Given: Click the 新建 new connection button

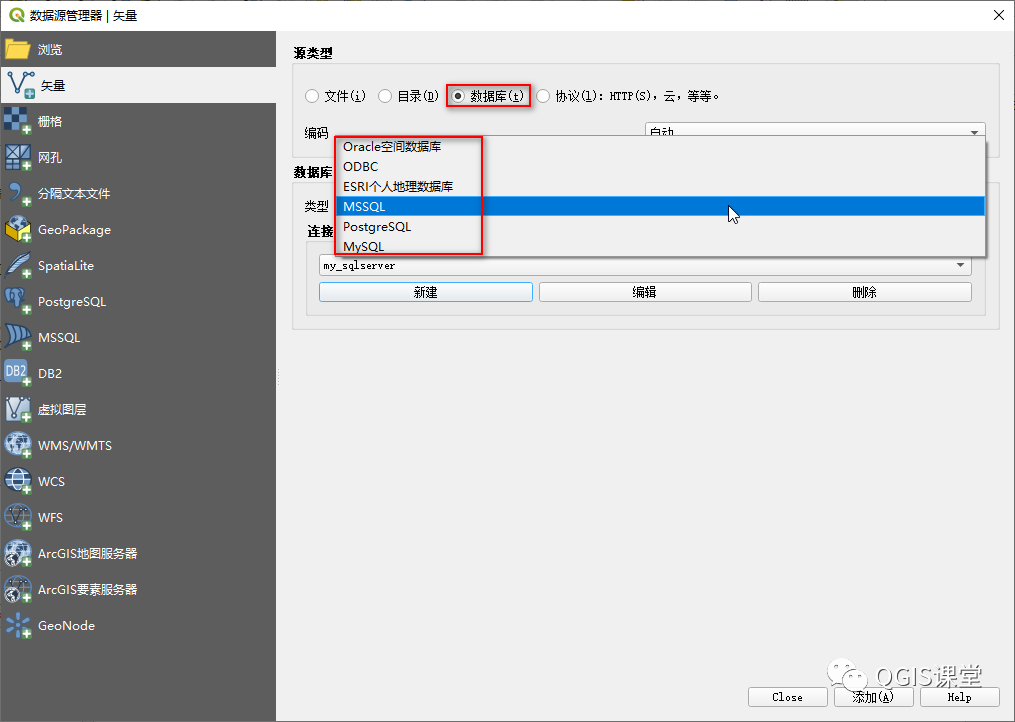Looking at the screenshot, I should [x=426, y=292].
